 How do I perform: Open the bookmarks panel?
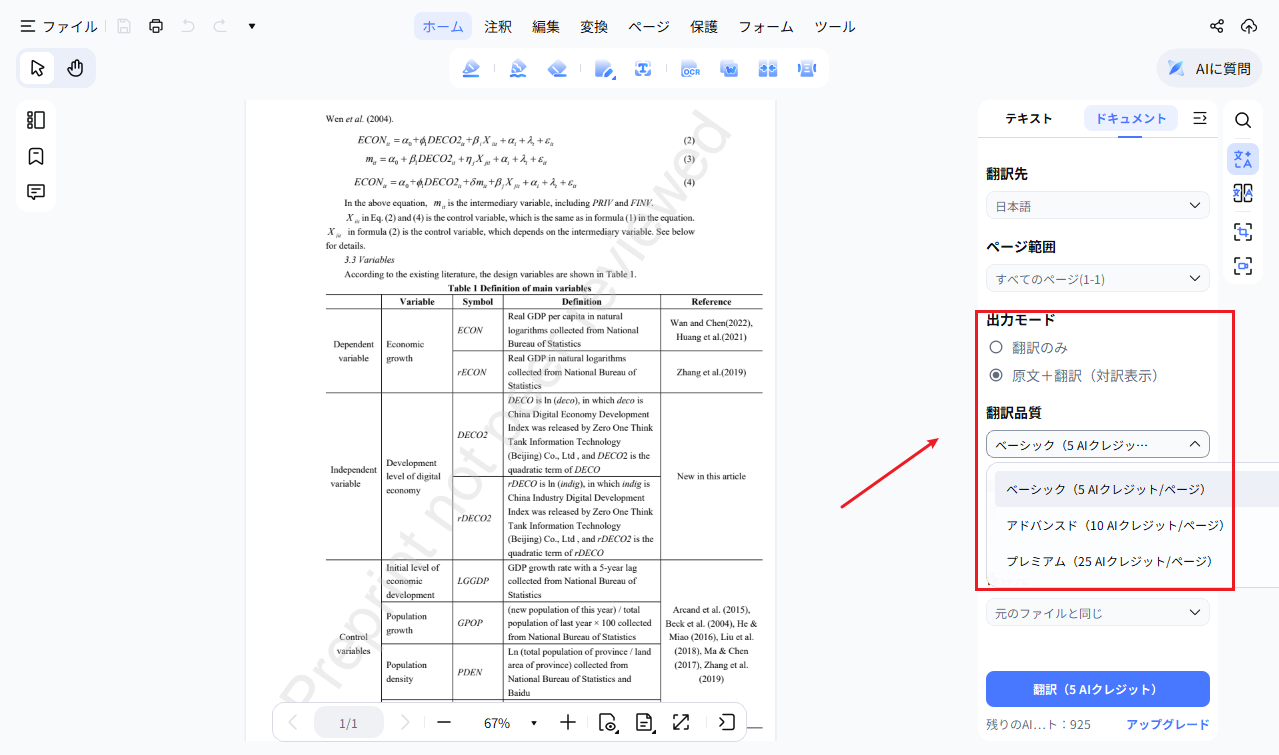pos(36,156)
